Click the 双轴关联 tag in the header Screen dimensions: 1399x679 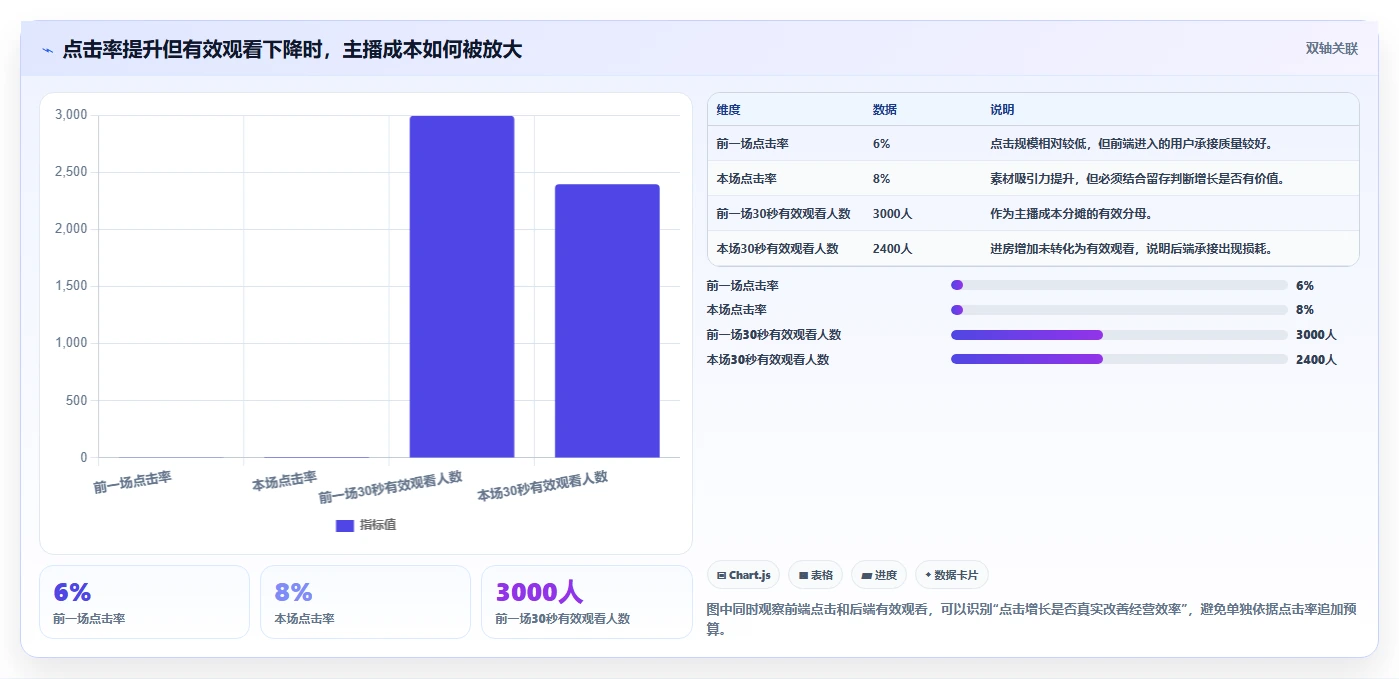click(1331, 48)
